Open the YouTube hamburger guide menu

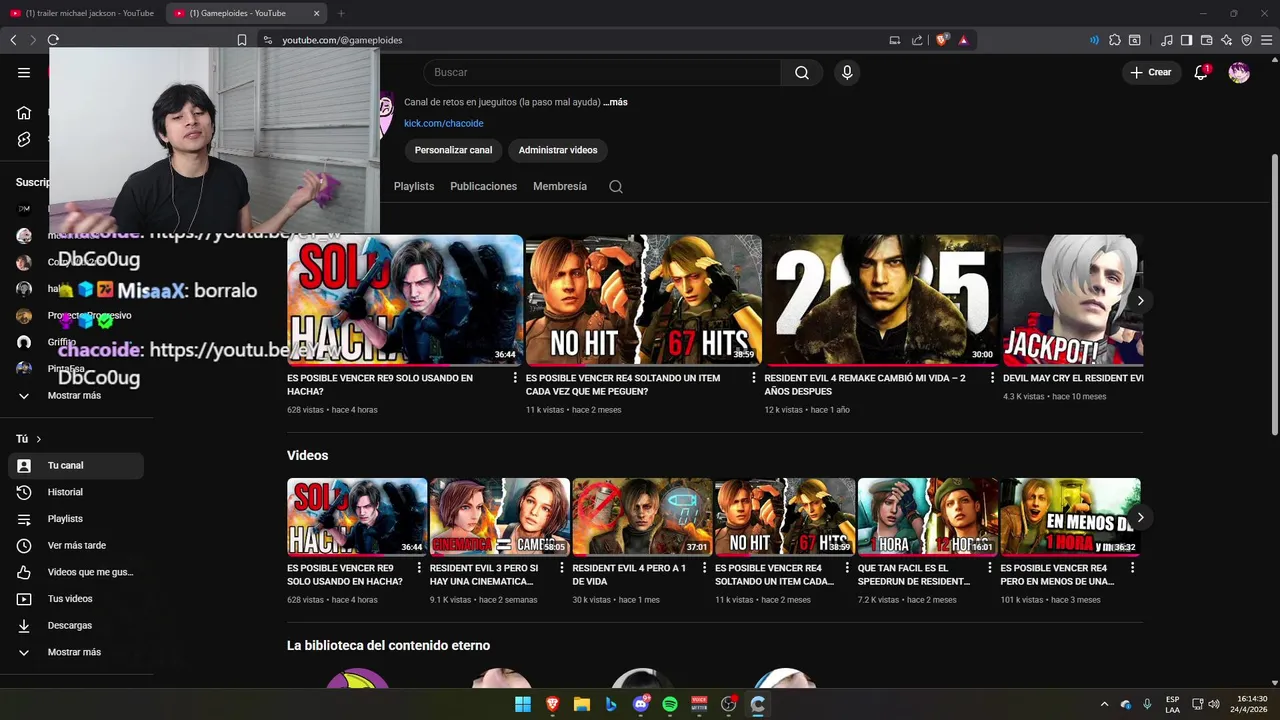pyautogui.click(x=24, y=72)
